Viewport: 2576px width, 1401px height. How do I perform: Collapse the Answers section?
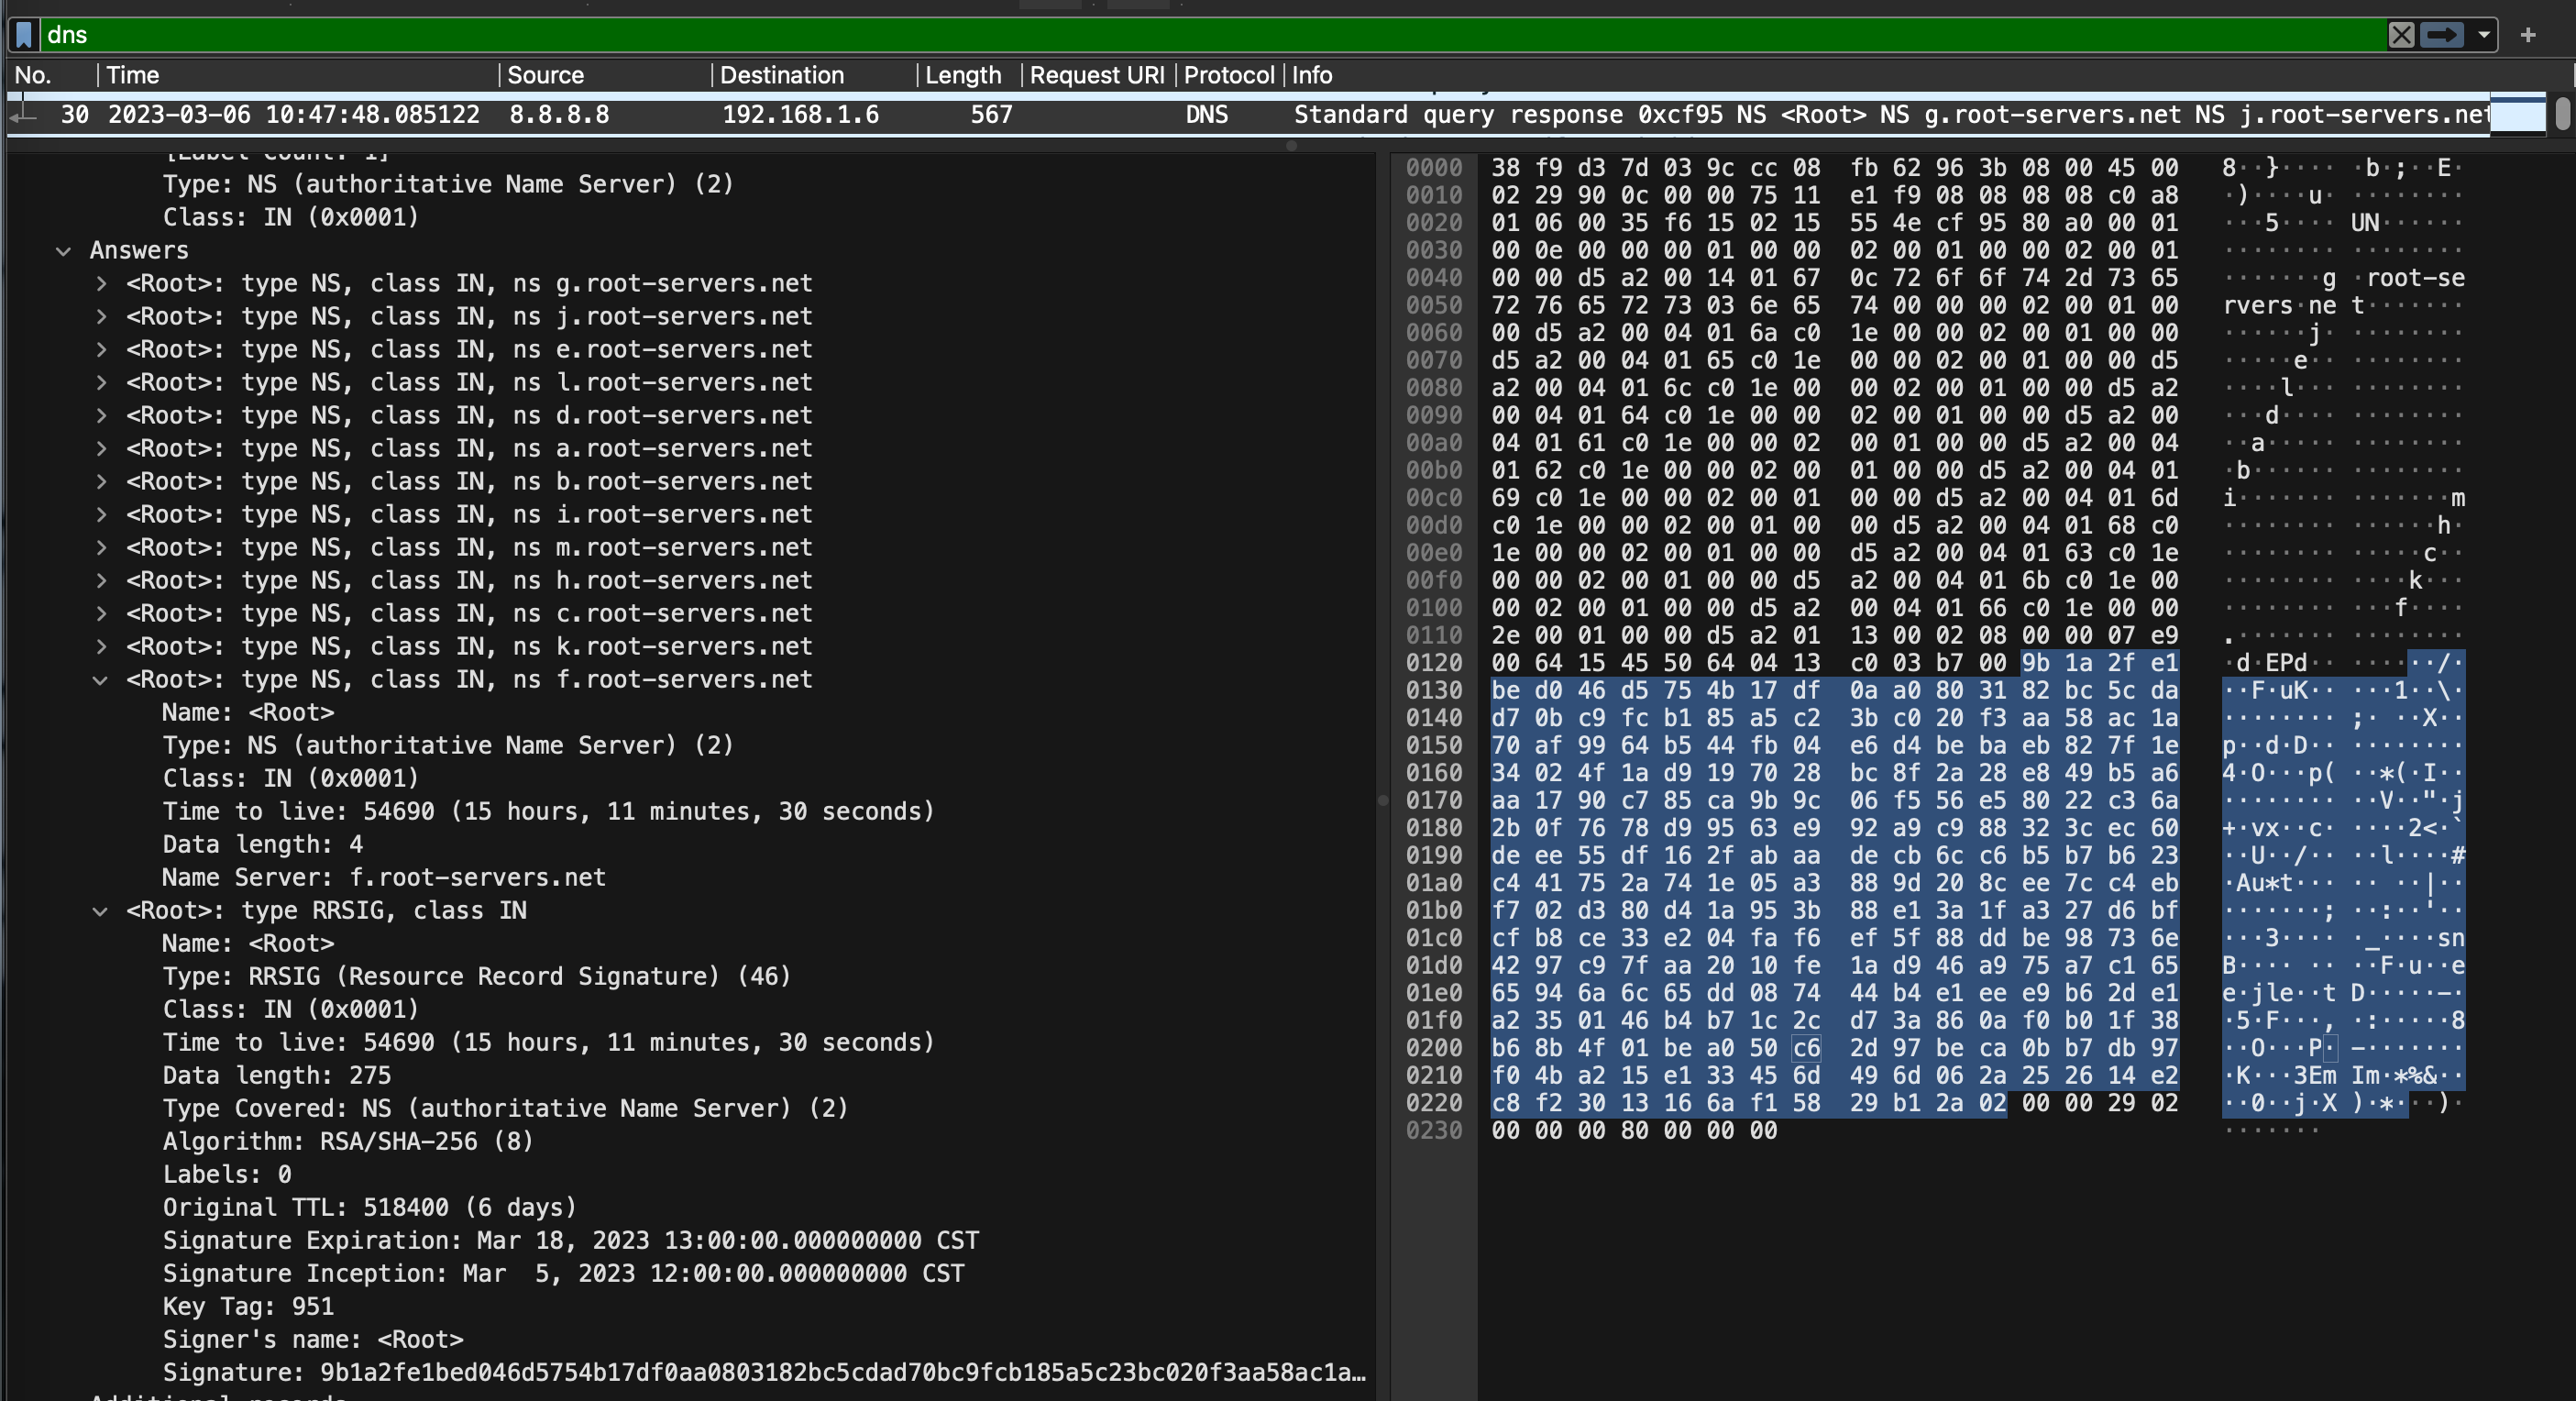(x=63, y=251)
